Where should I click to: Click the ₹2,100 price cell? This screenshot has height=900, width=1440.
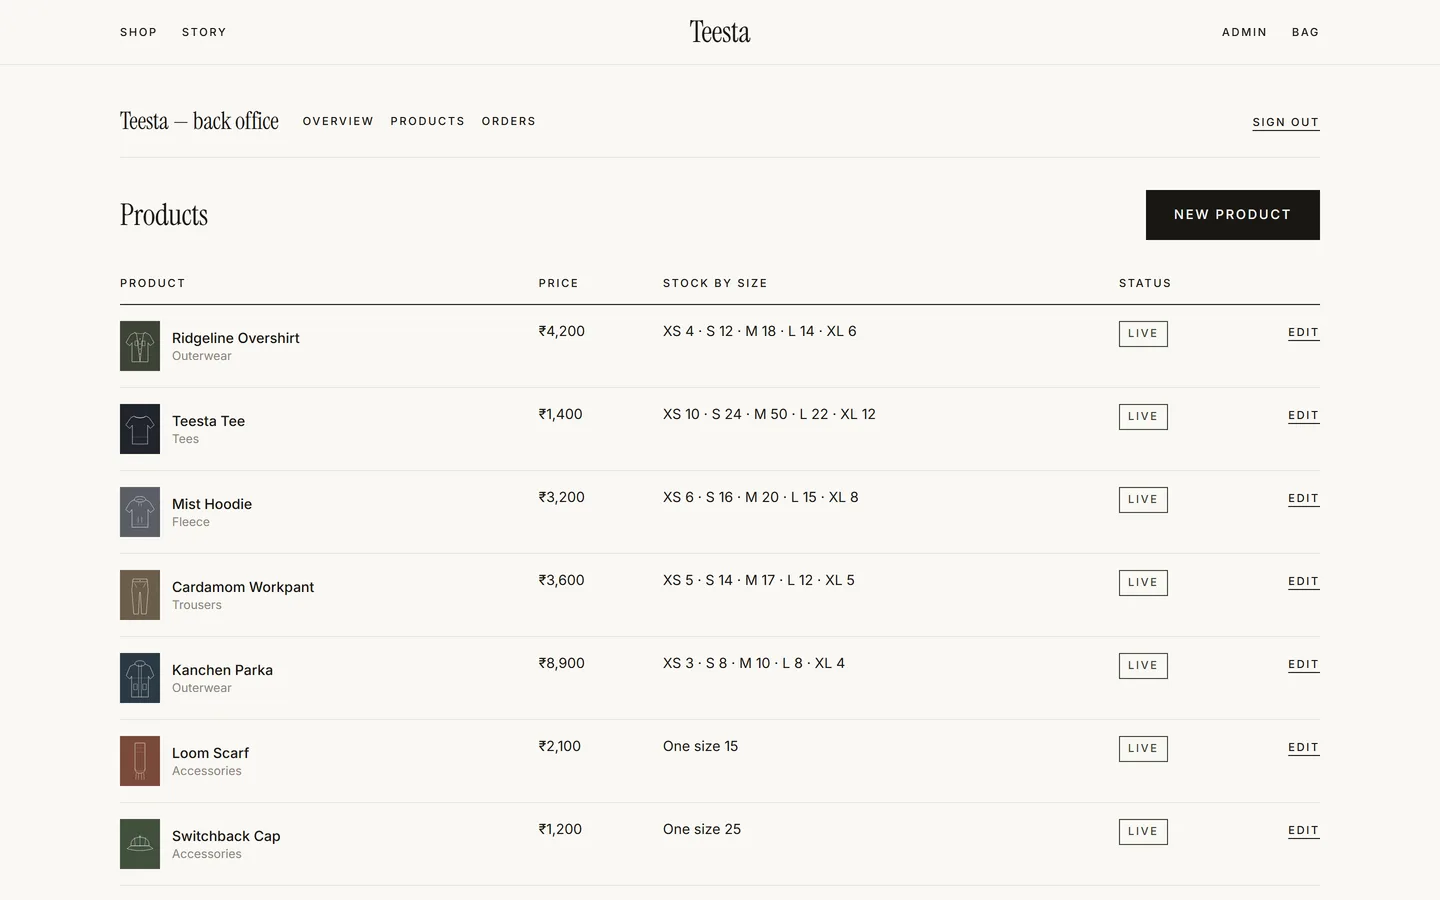click(x=560, y=746)
